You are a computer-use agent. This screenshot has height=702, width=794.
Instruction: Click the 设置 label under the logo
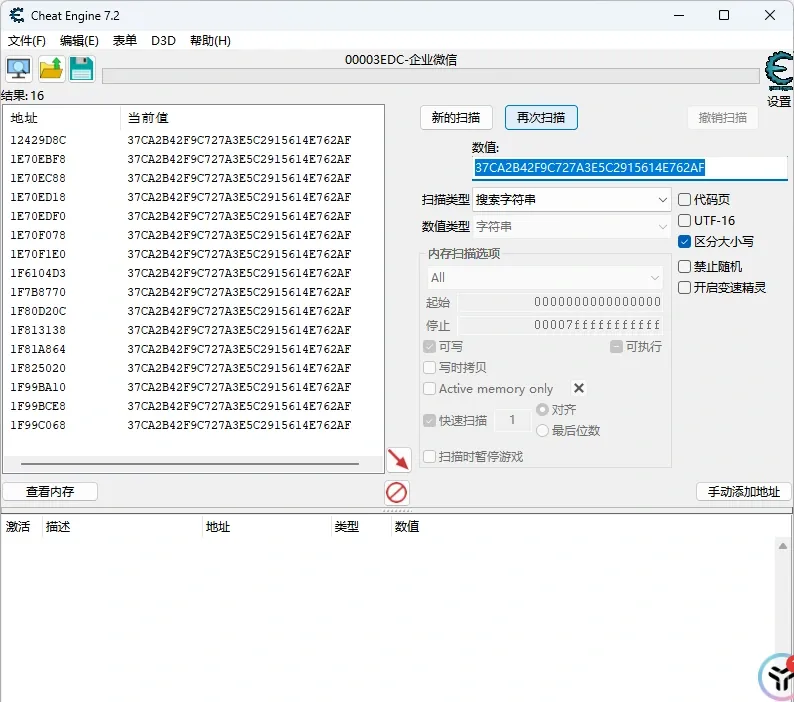point(778,101)
